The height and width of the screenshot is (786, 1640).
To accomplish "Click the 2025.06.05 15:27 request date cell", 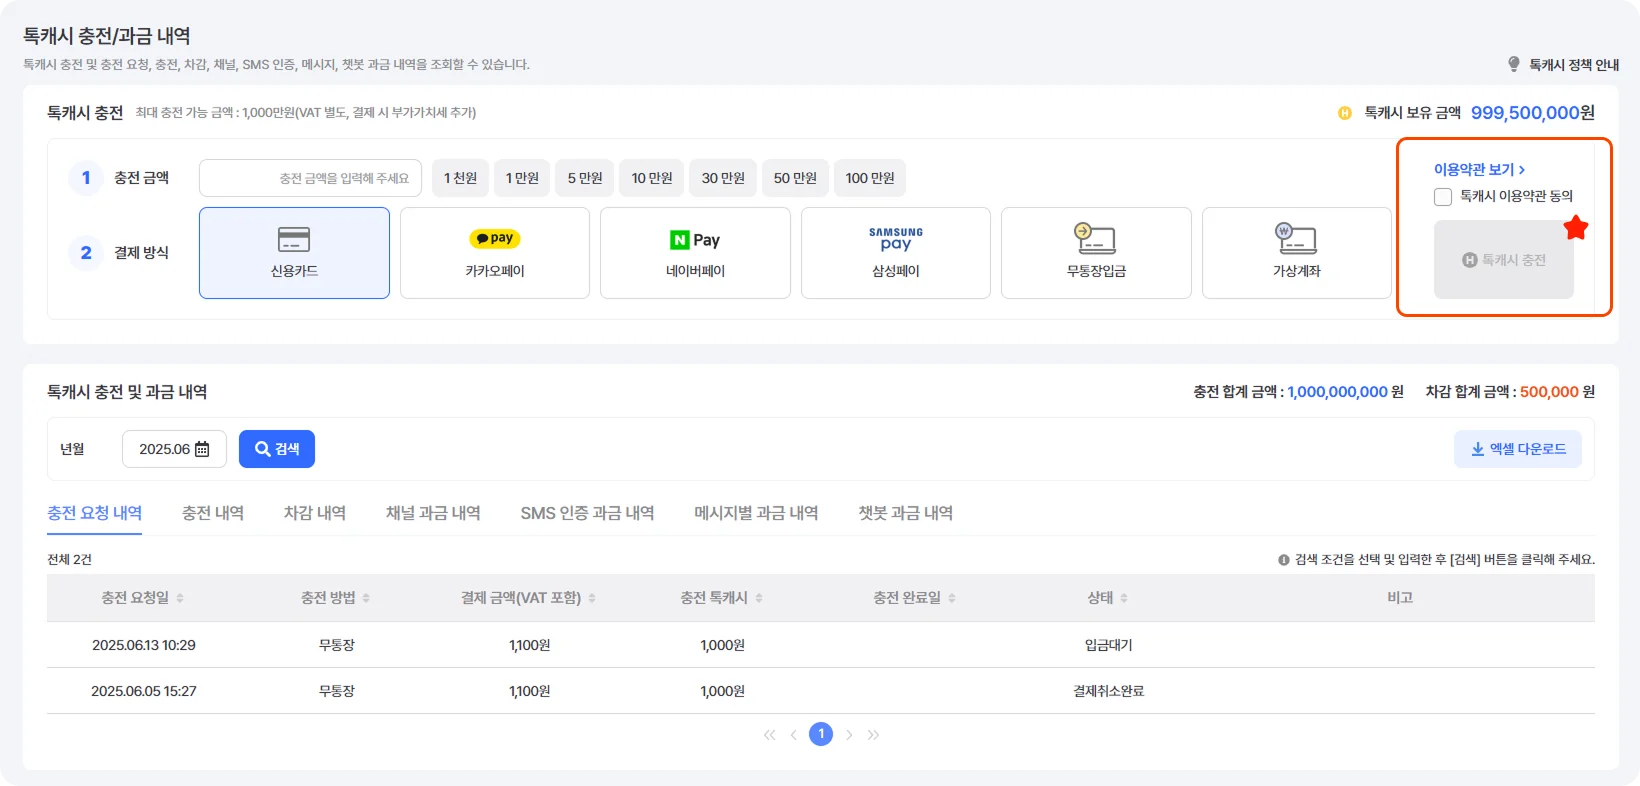I will pyautogui.click(x=144, y=692).
